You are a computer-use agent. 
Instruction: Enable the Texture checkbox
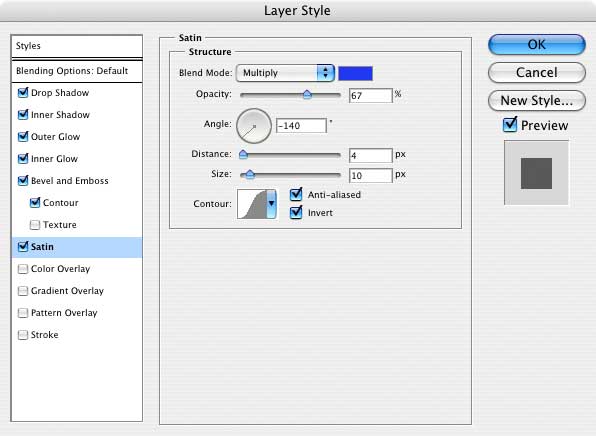[35, 225]
